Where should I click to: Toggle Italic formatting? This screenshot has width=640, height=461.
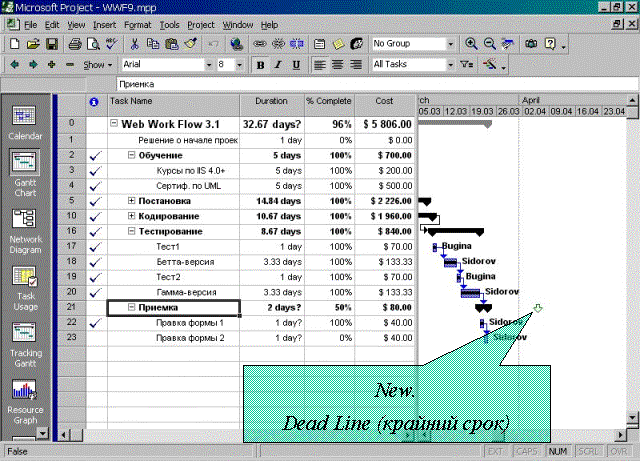pos(278,65)
